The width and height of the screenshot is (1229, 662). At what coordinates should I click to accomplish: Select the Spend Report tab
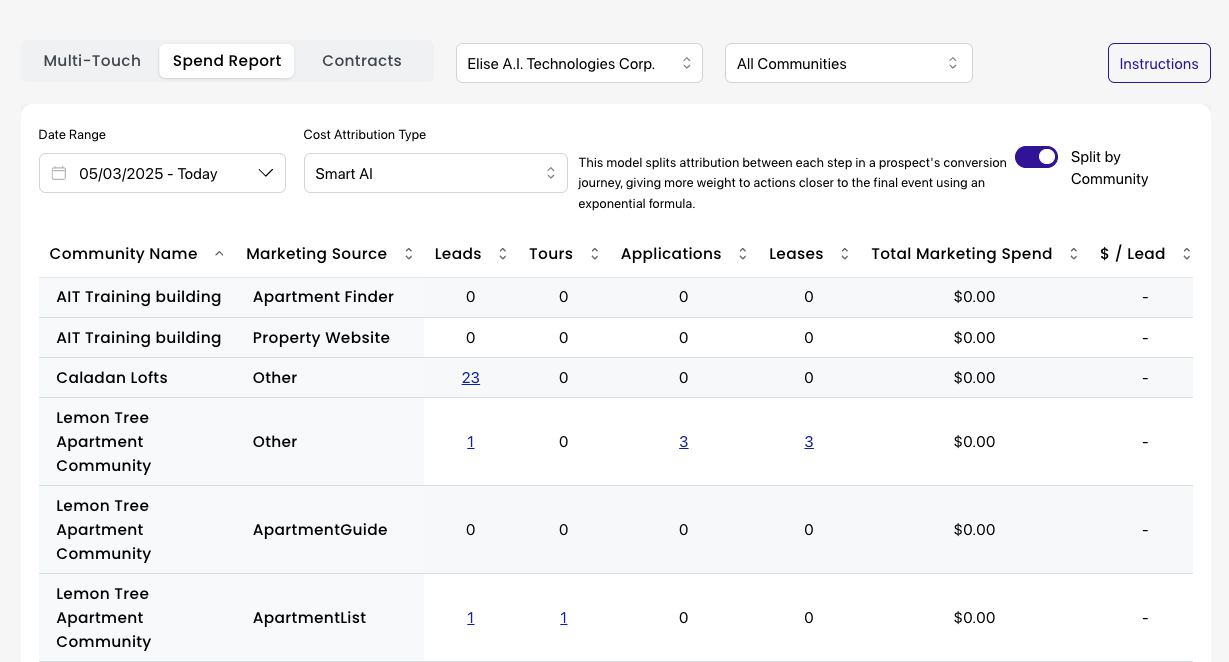pos(227,61)
